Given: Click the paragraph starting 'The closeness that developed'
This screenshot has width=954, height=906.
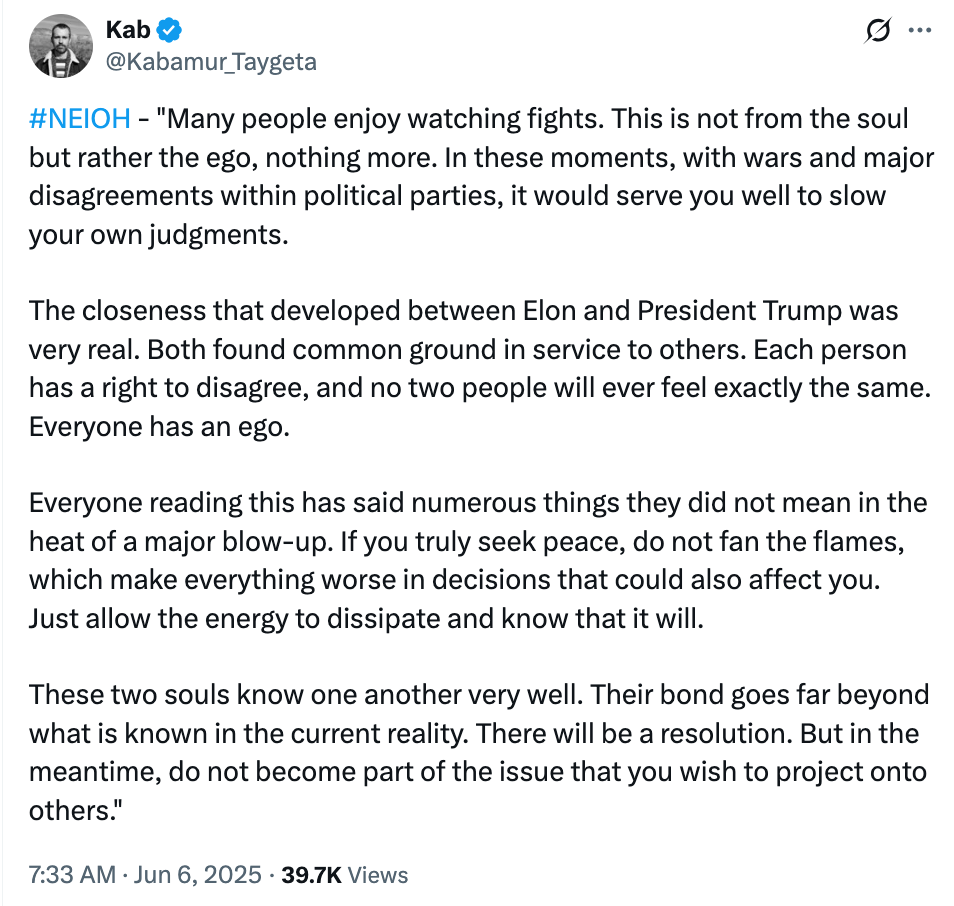Looking at the screenshot, I should 480,369.
